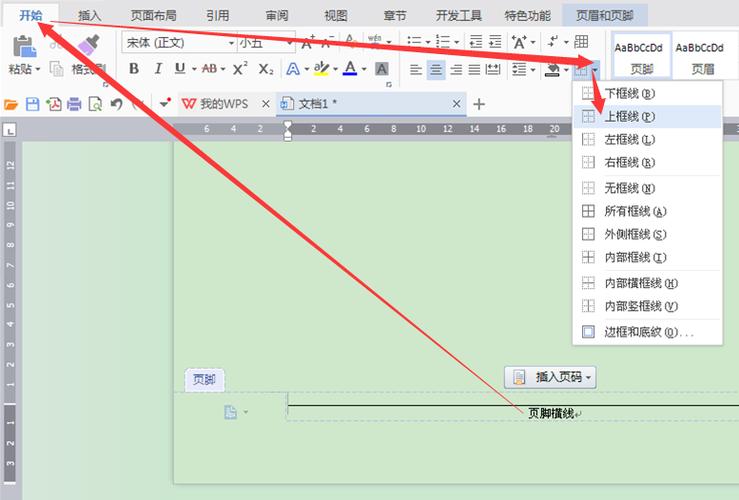Open the Paste options dropdown arrow

pos(38,69)
